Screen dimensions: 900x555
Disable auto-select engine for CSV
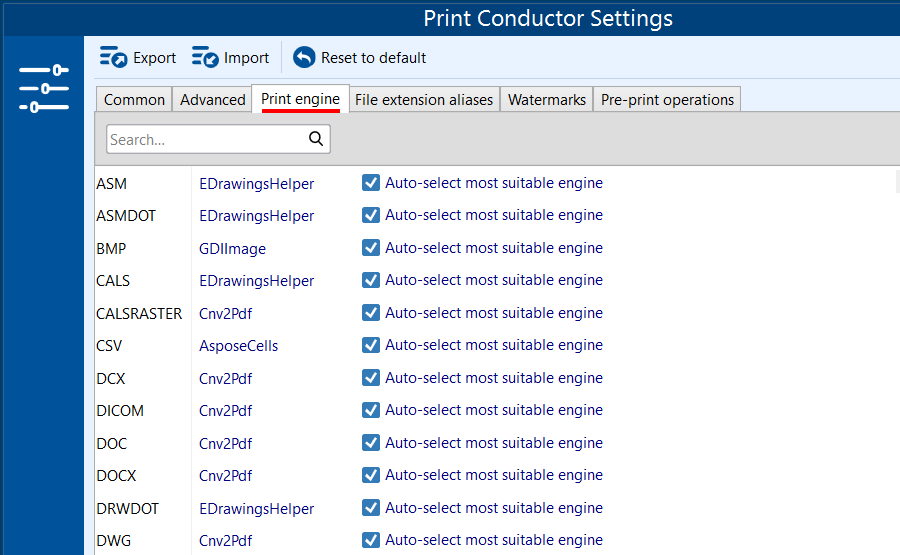pos(371,345)
